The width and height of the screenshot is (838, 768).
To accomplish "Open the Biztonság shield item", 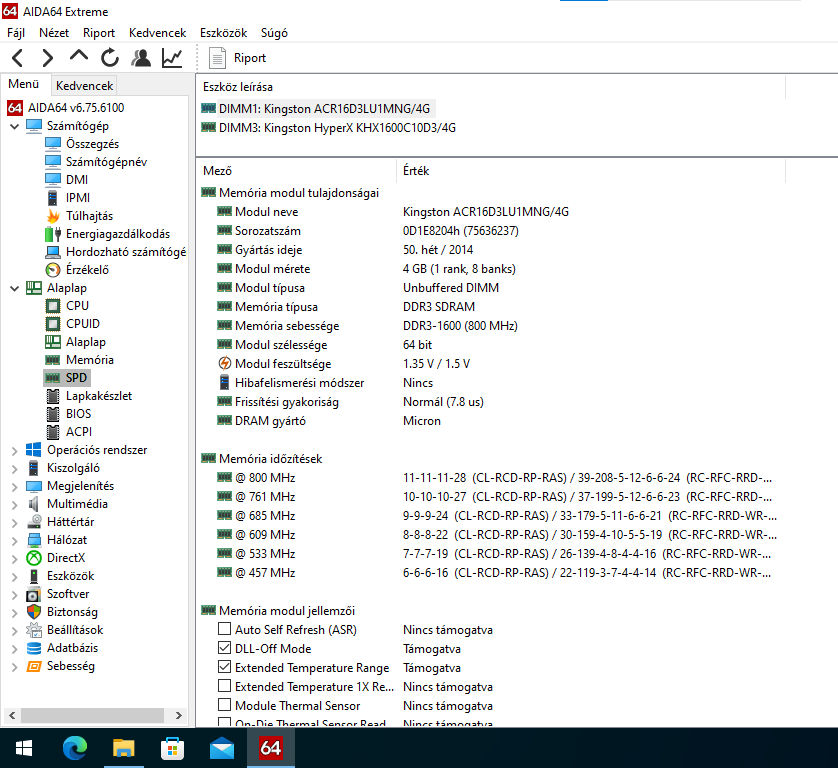I will click(72, 612).
